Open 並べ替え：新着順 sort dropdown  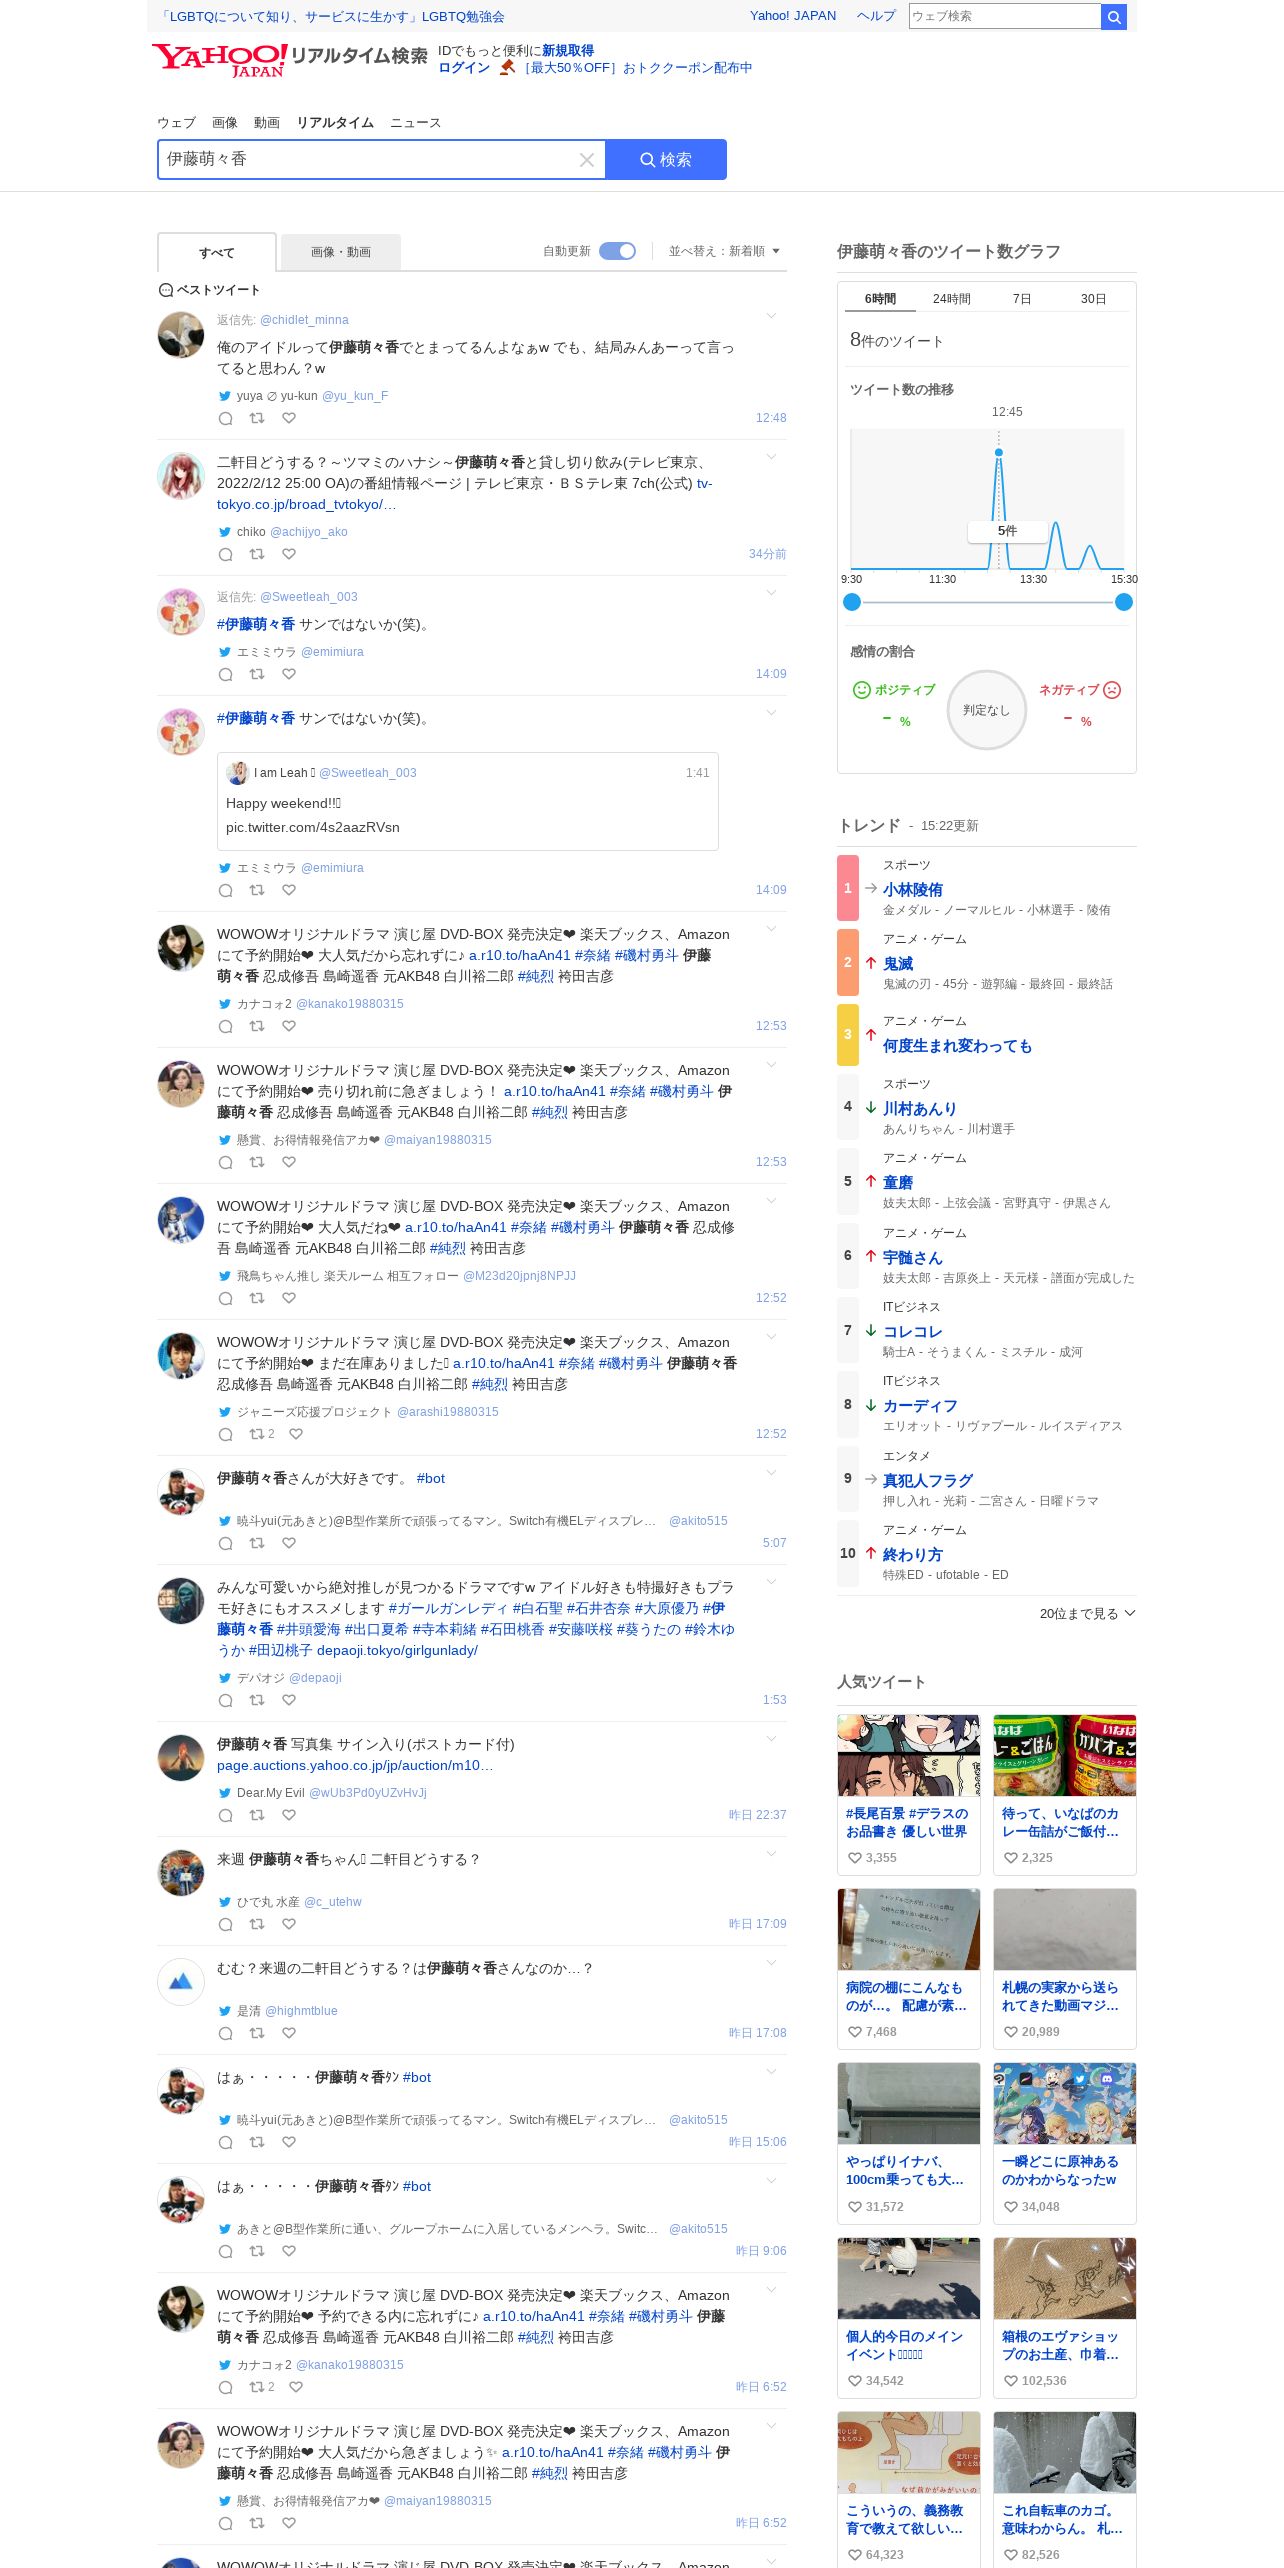coord(724,251)
